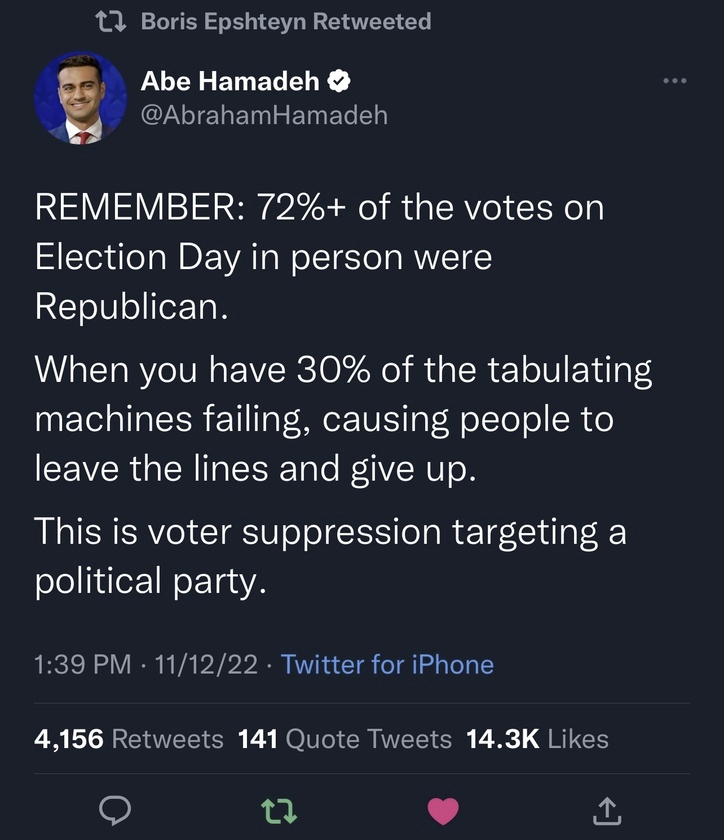The image size is (724, 840).
Task: Click the 11/12/22 date
Action: [x=202, y=665]
